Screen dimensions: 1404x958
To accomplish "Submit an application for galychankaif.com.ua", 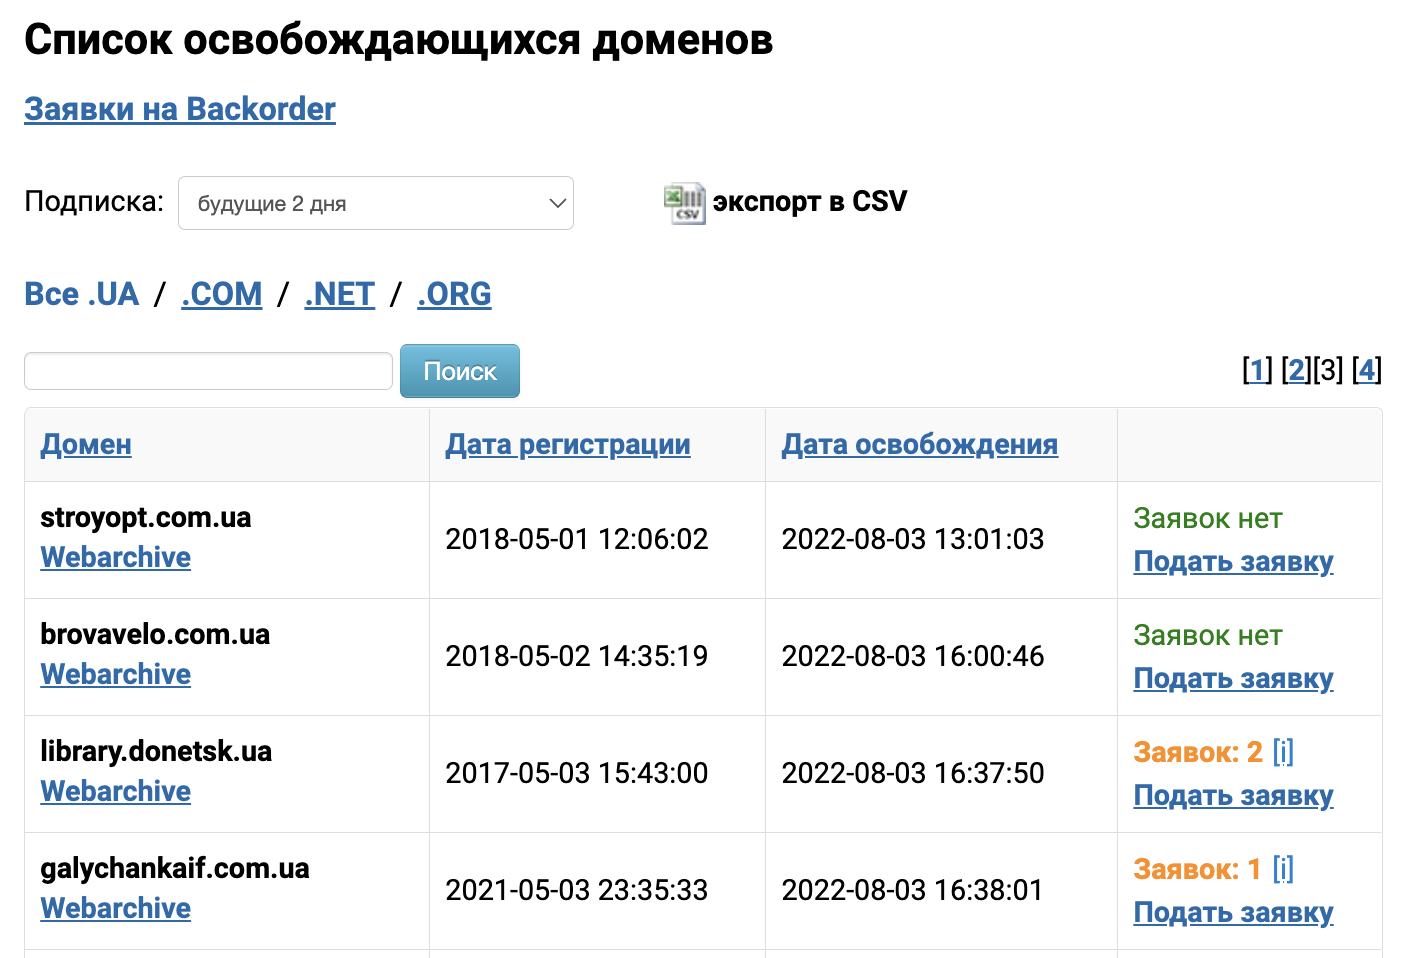I will click(1233, 912).
